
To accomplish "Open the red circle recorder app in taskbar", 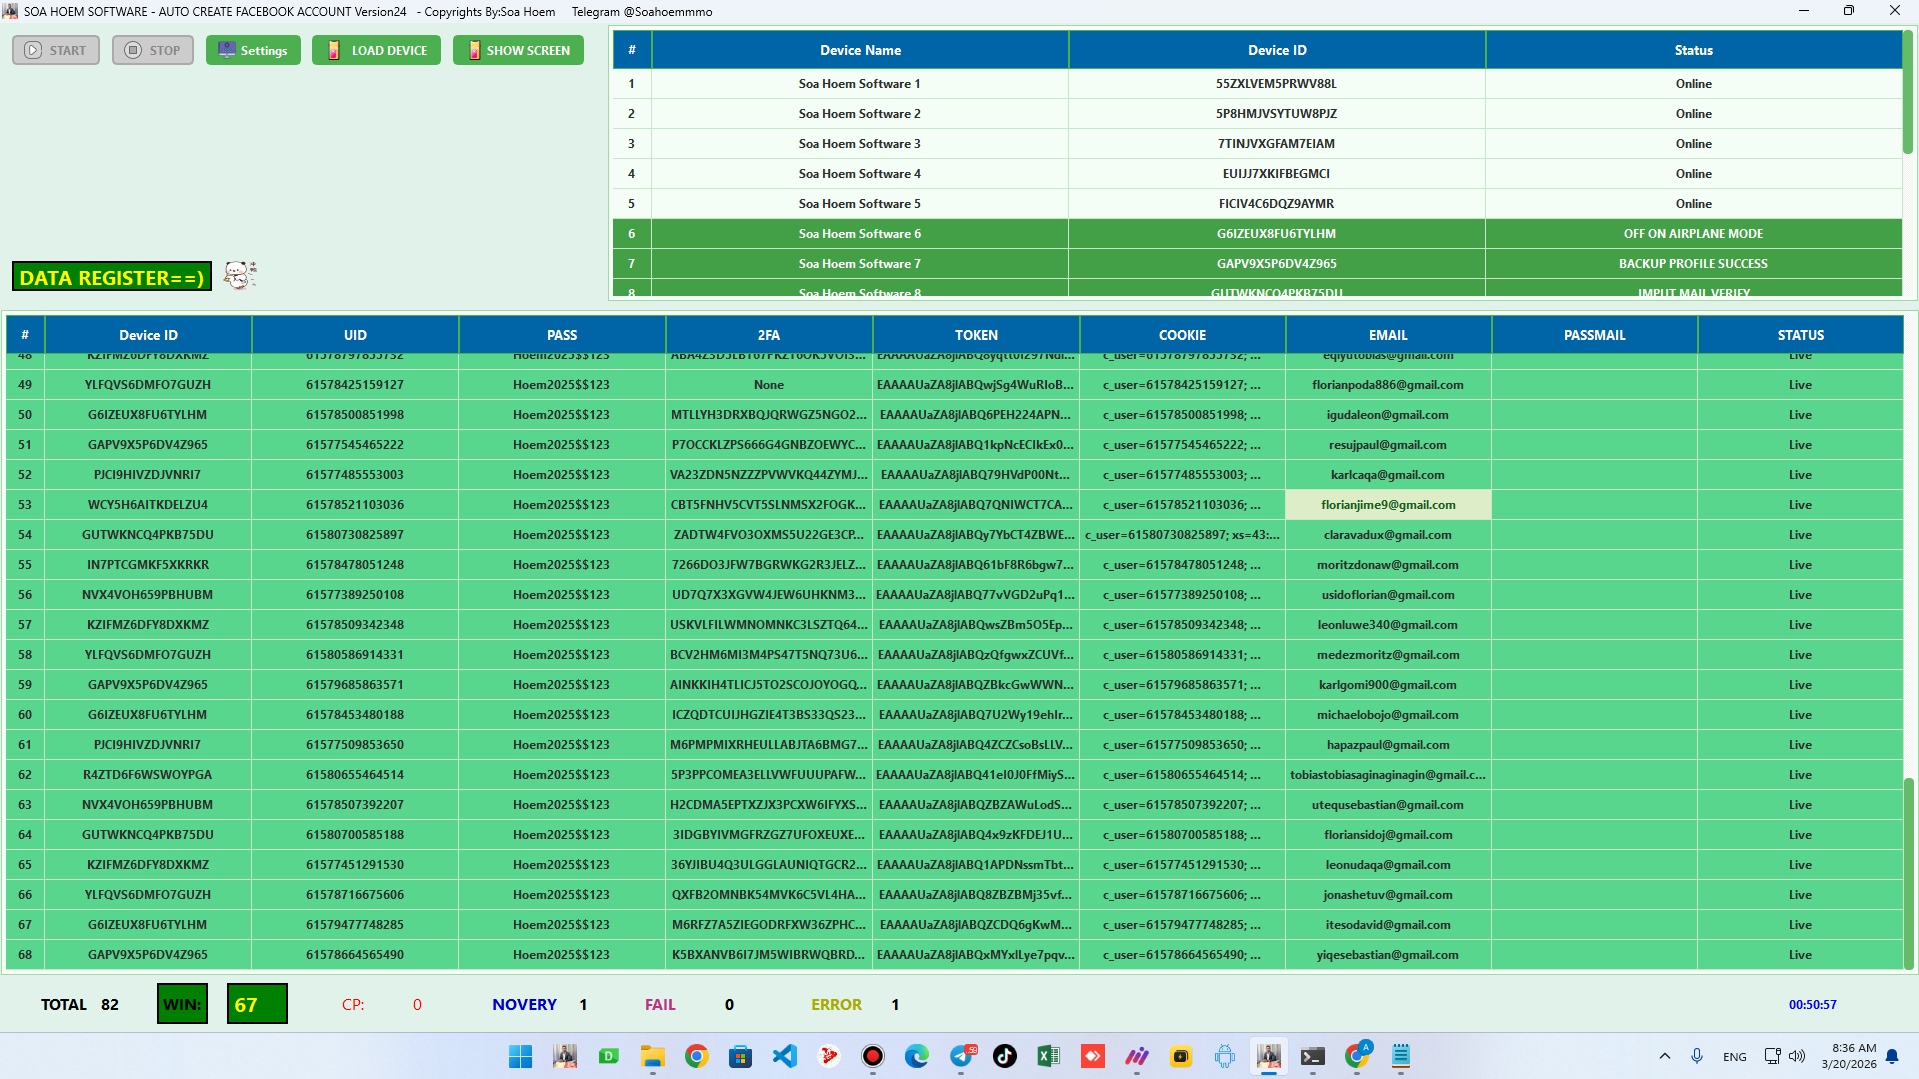I will pyautogui.click(x=873, y=1056).
